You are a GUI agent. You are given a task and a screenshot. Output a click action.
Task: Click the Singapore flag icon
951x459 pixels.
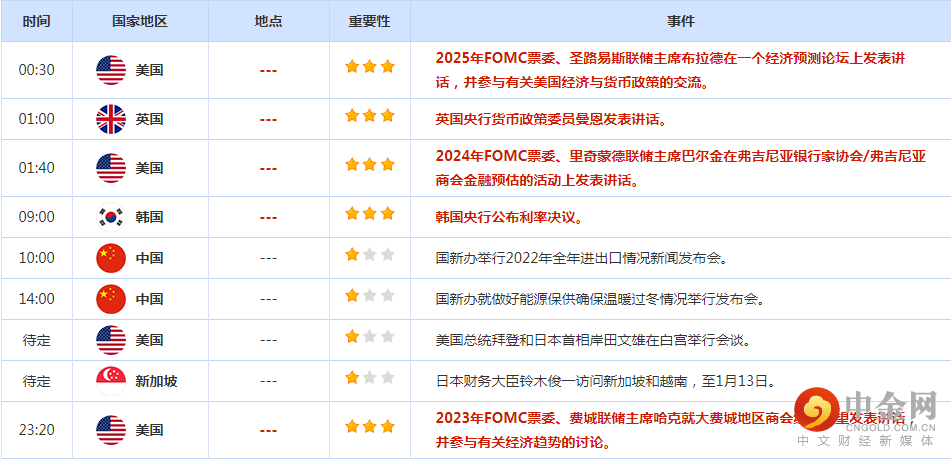[x=111, y=381]
